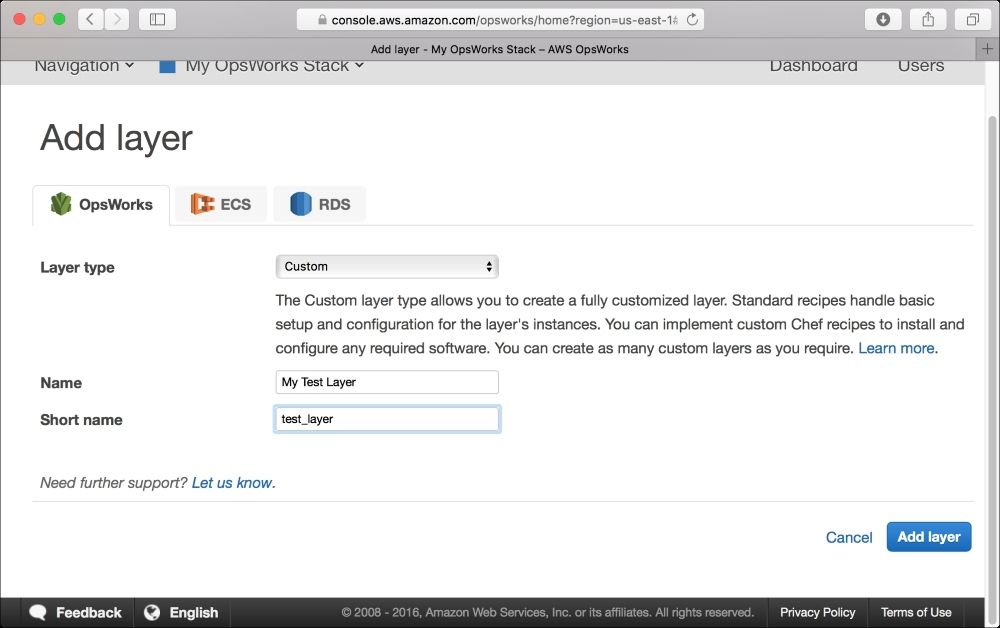Switch to the ECS tab
The width and height of the screenshot is (1000, 628).
coord(221,204)
